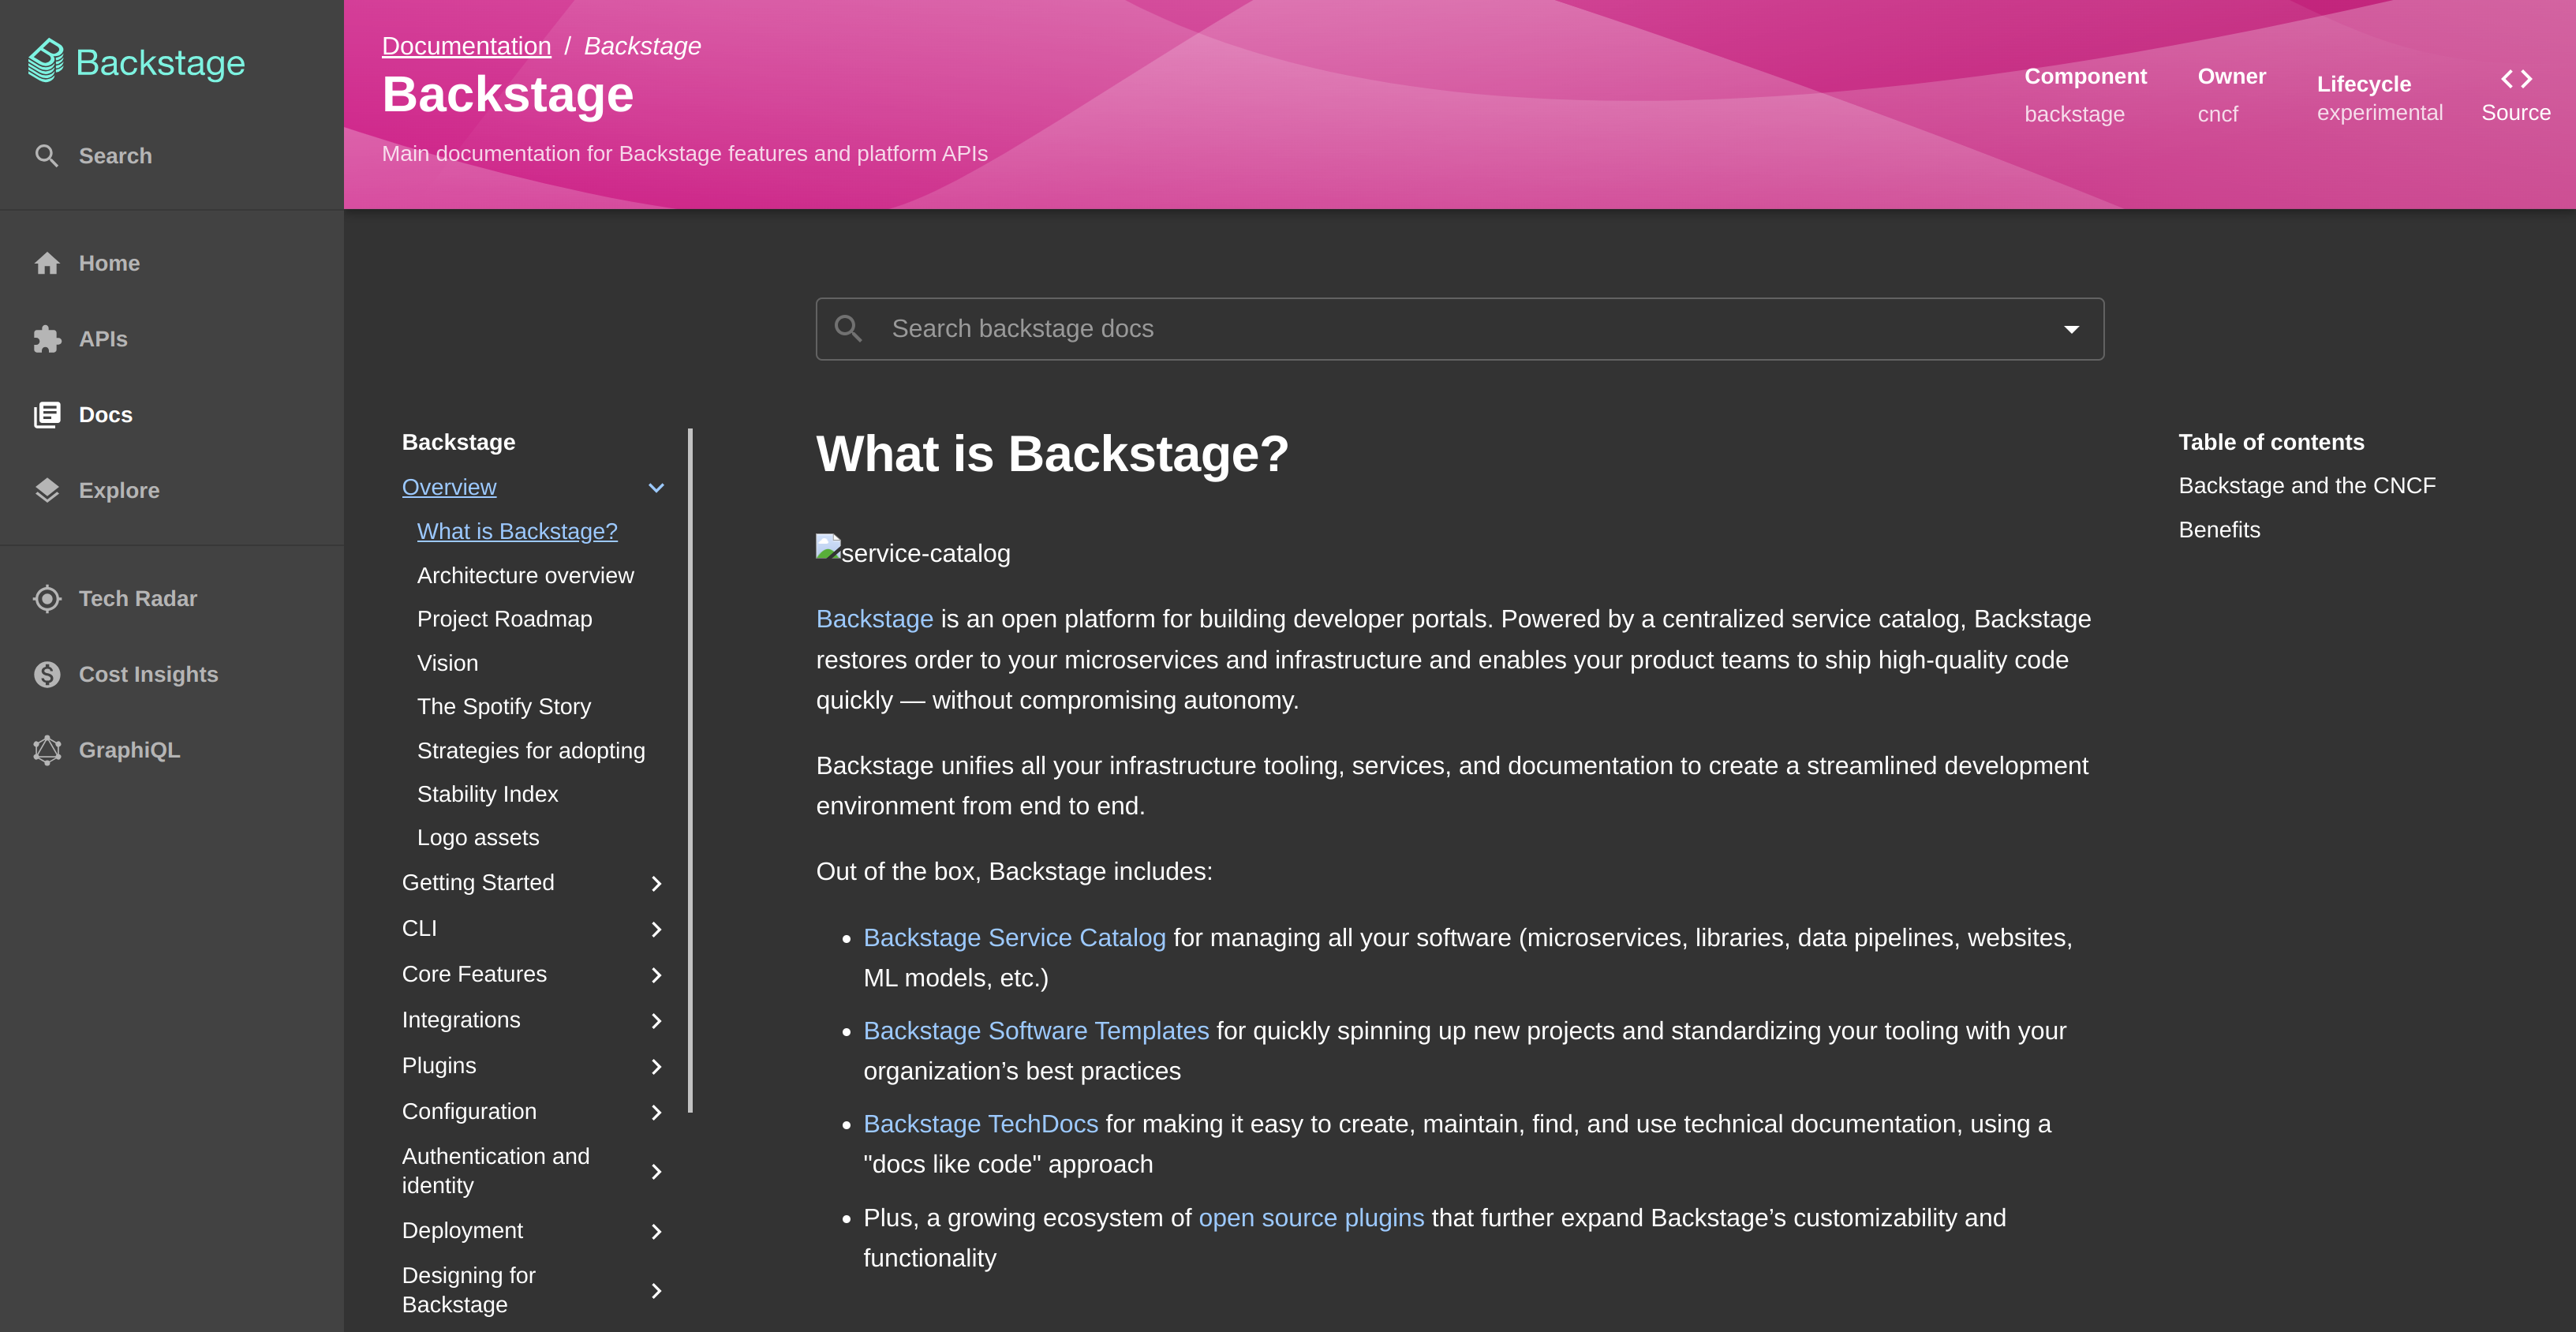Expand the Overview section in sidebar
2576x1332 pixels.
pos(656,486)
